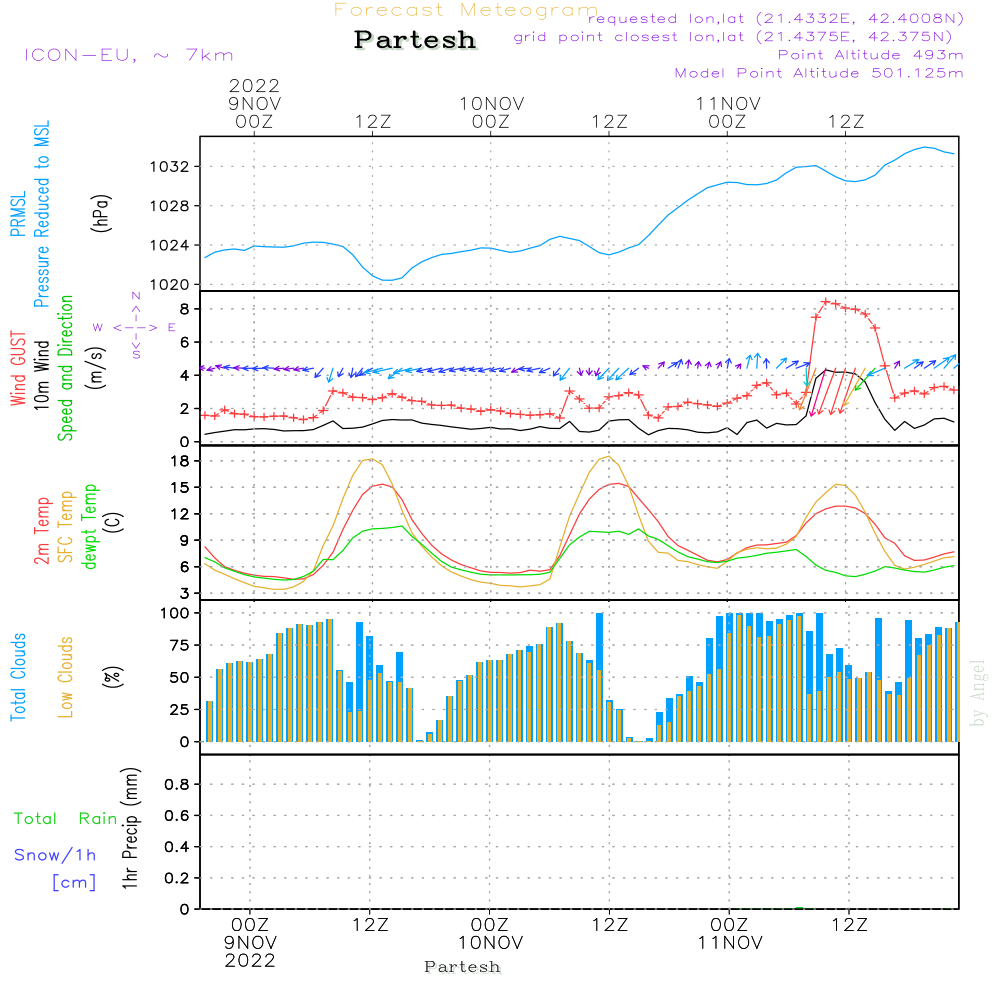Click the '11NOV 00Z' top axis label
Screen dimensions: 1000x1000
[728, 112]
